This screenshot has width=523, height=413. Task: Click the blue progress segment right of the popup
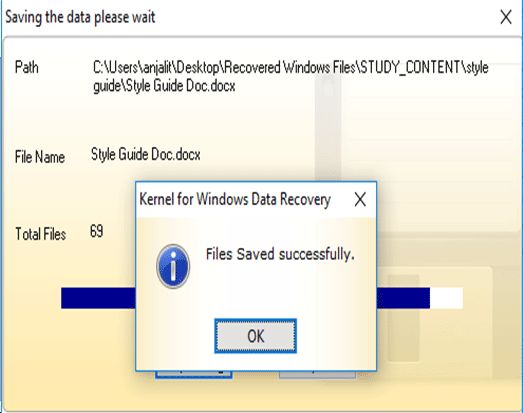pos(403,298)
